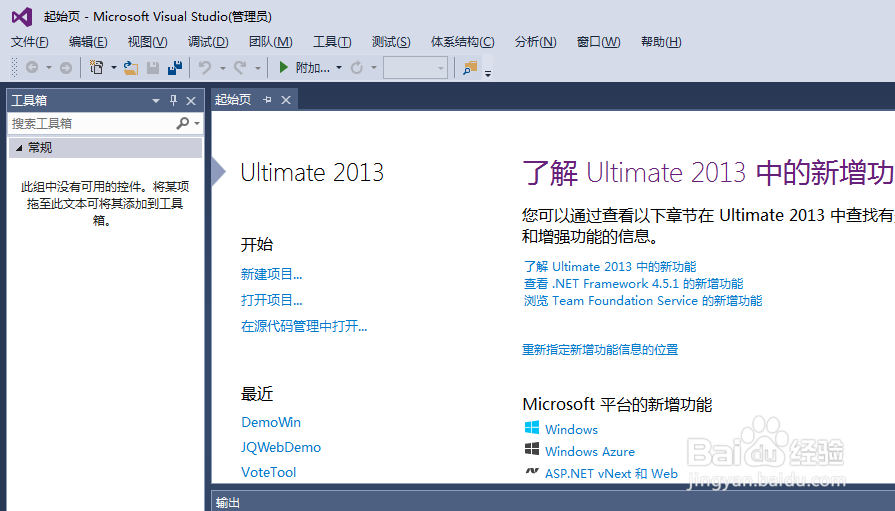Click the Undo toolbar icon

point(205,67)
